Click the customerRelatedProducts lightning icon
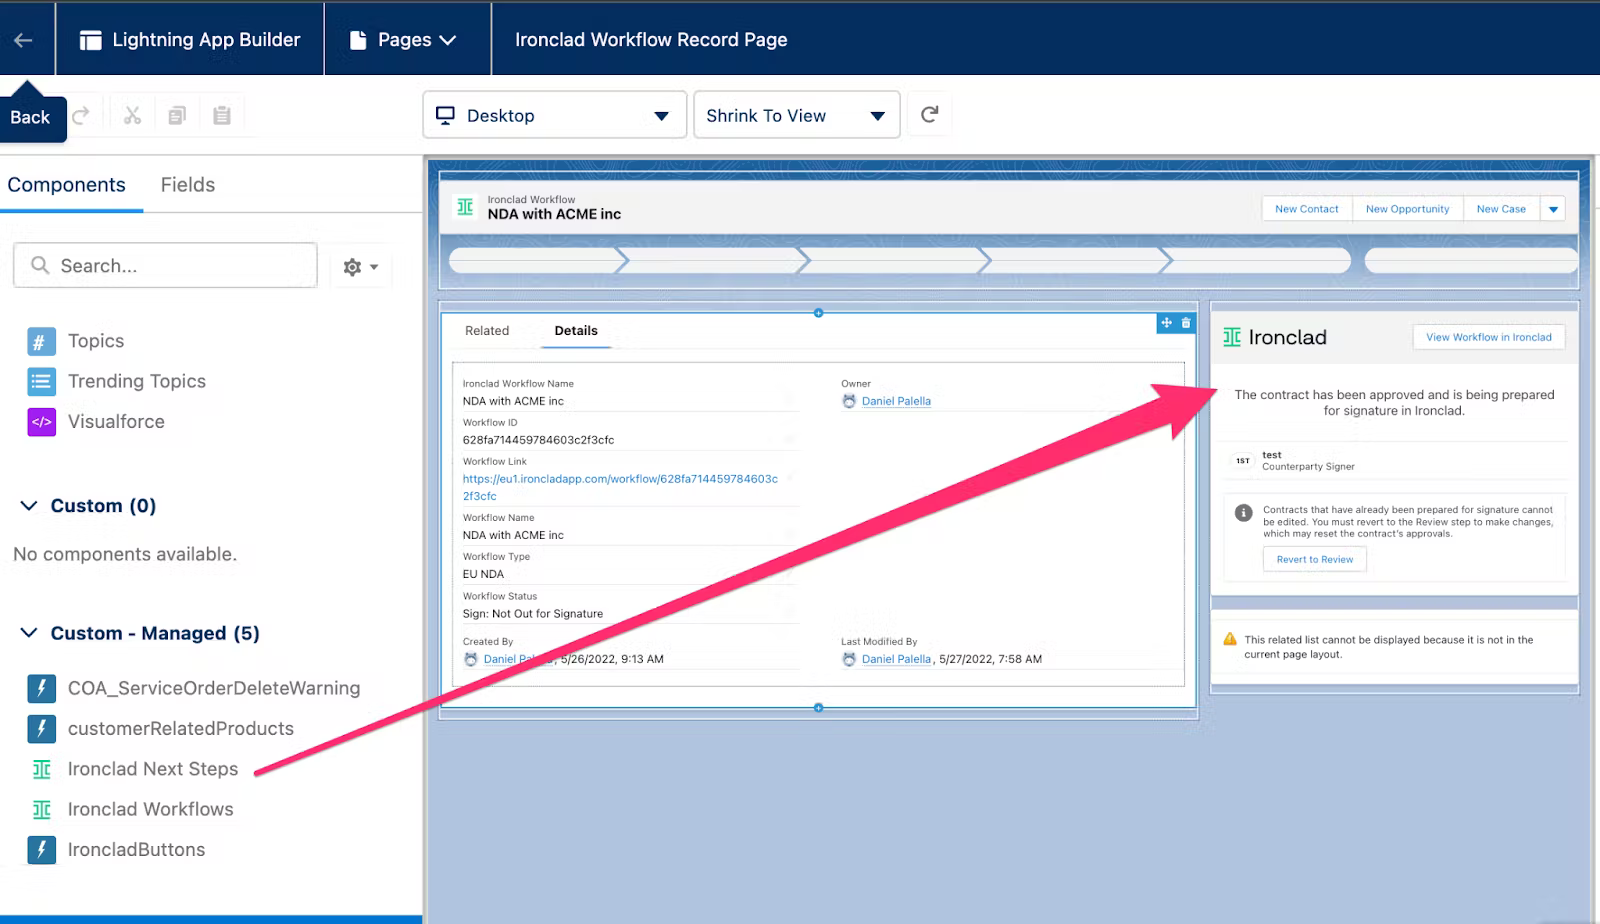1600x924 pixels. 41,729
